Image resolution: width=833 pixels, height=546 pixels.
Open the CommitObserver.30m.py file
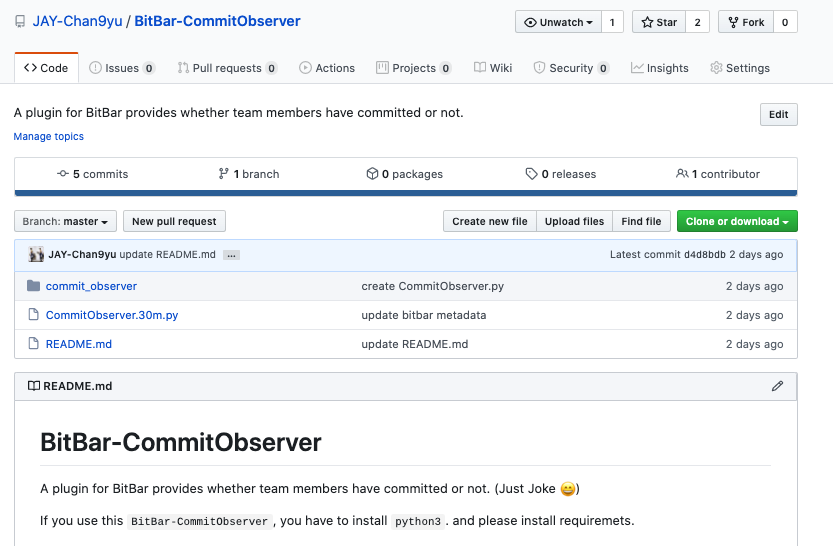tap(112, 315)
